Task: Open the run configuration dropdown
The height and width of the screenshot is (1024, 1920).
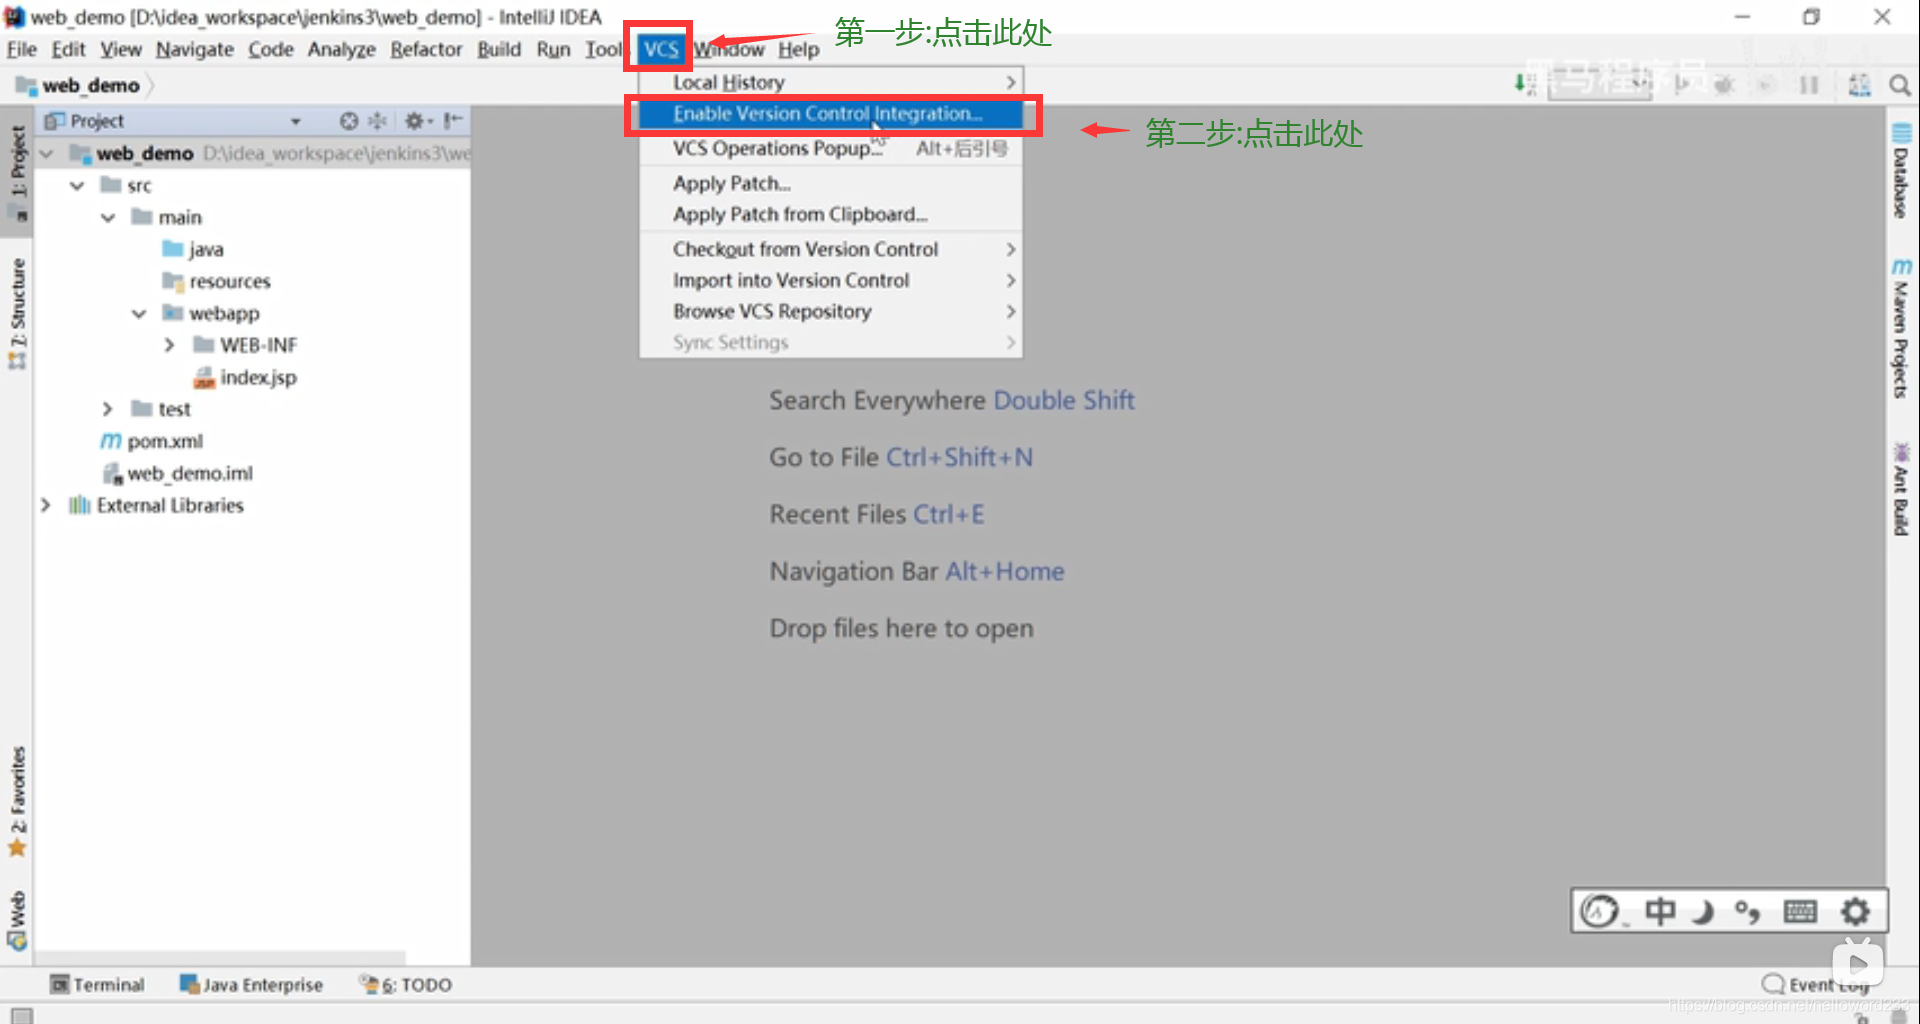Action: click(1600, 84)
